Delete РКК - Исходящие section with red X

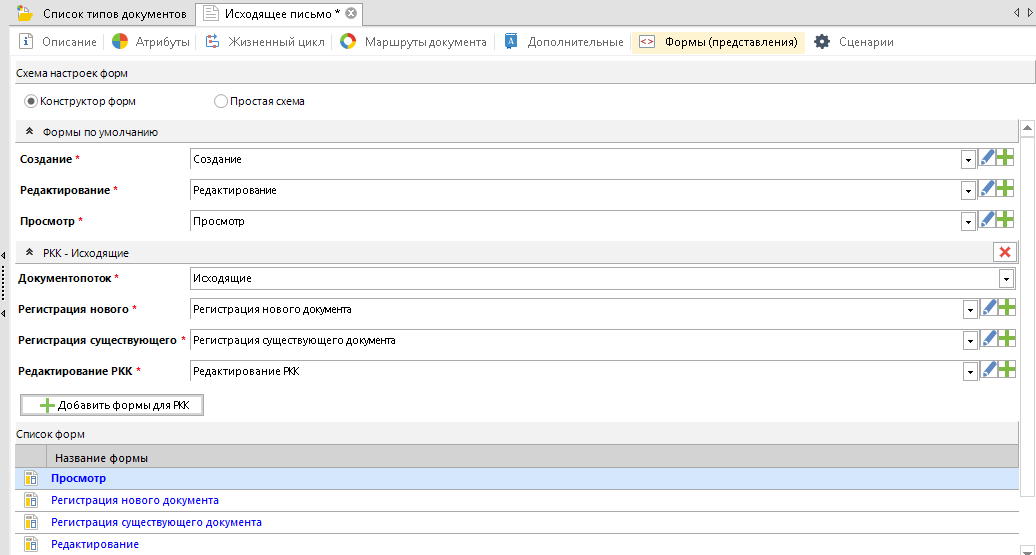[x=1004, y=253]
